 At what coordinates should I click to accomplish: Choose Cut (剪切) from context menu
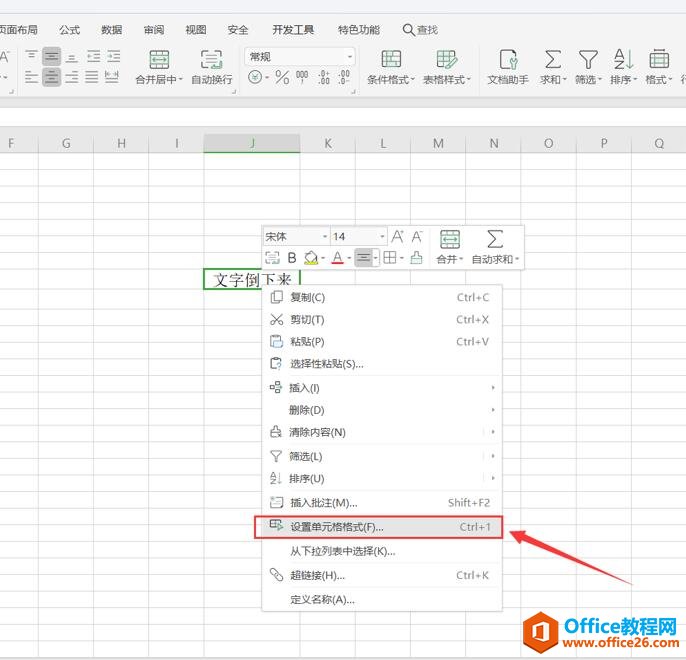(x=382, y=320)
